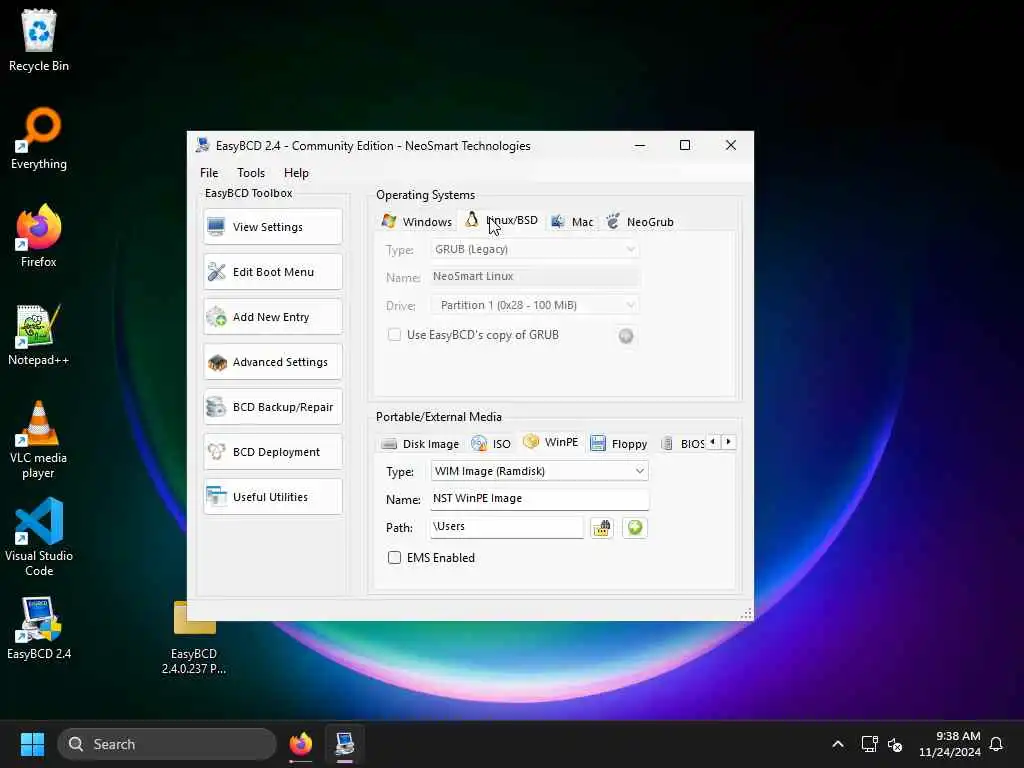Select the EasyBCD 2.4.0.237 folder on desktop

click(x=194, y=637)
